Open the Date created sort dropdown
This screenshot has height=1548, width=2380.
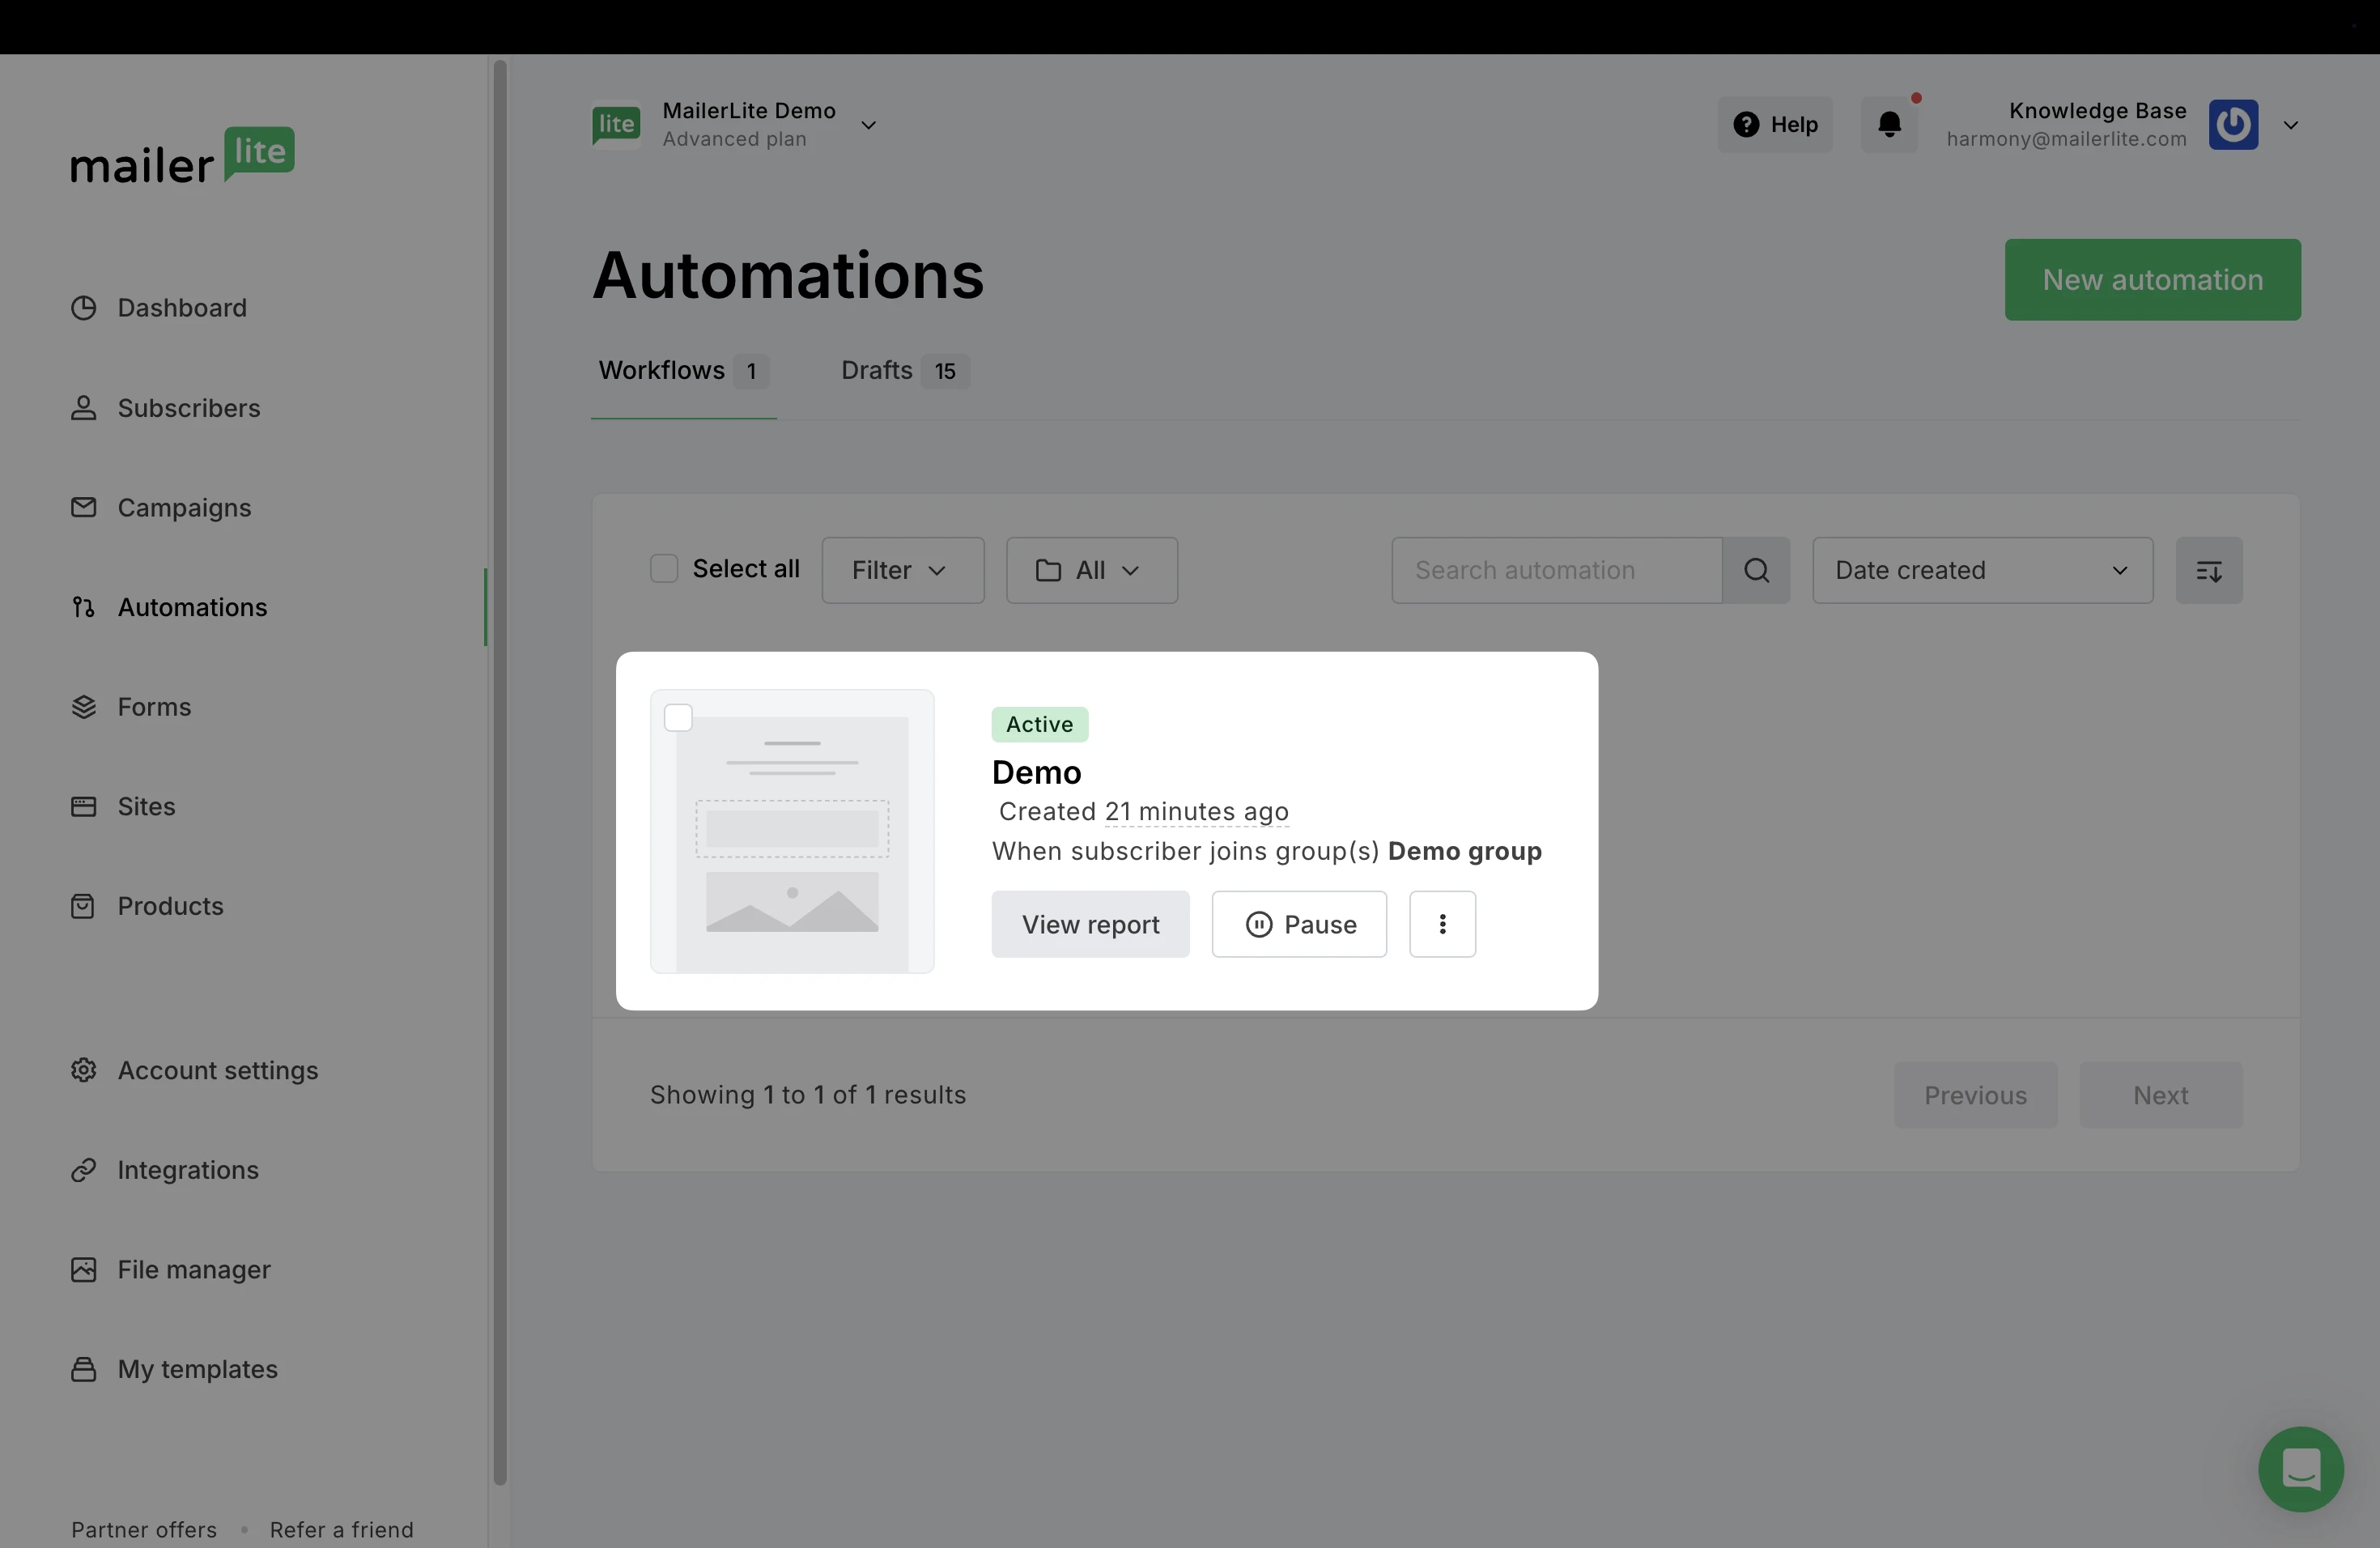1982,570
